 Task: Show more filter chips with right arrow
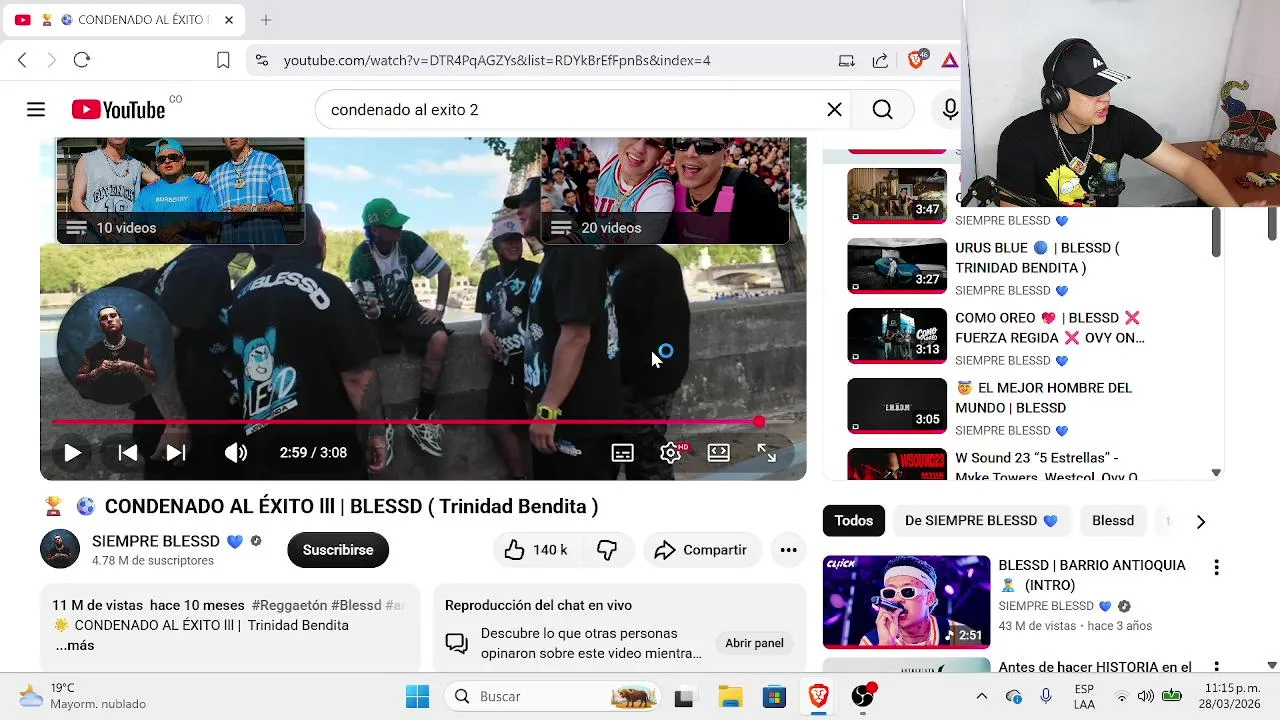[x=1201, y=521]
